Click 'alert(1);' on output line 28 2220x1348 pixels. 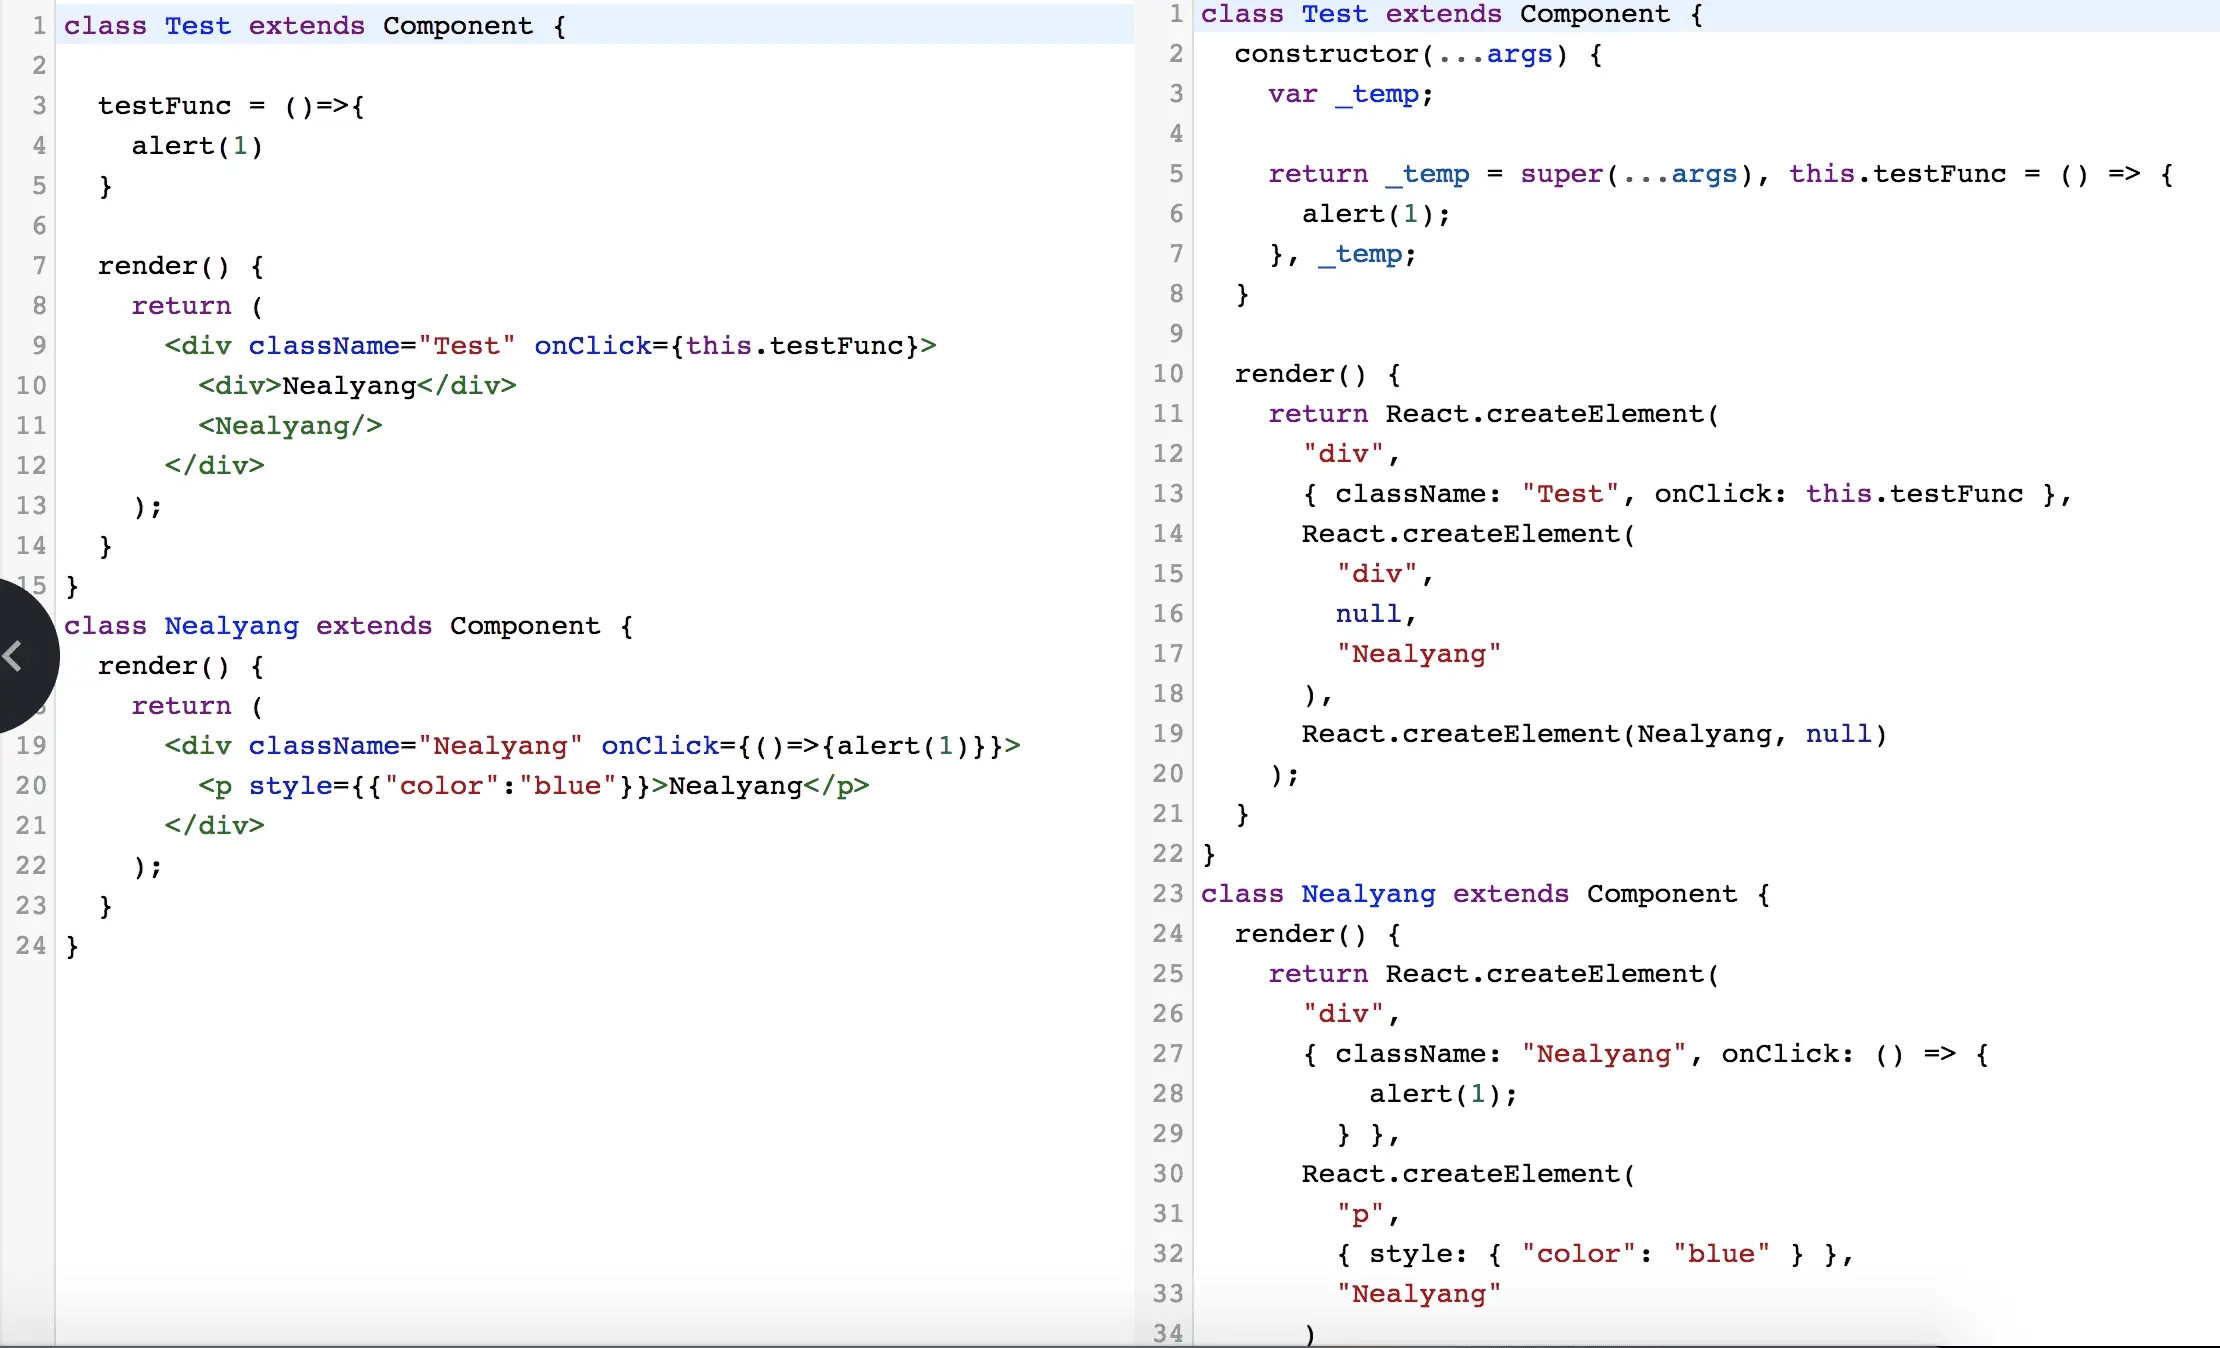coord(1442,1094)
